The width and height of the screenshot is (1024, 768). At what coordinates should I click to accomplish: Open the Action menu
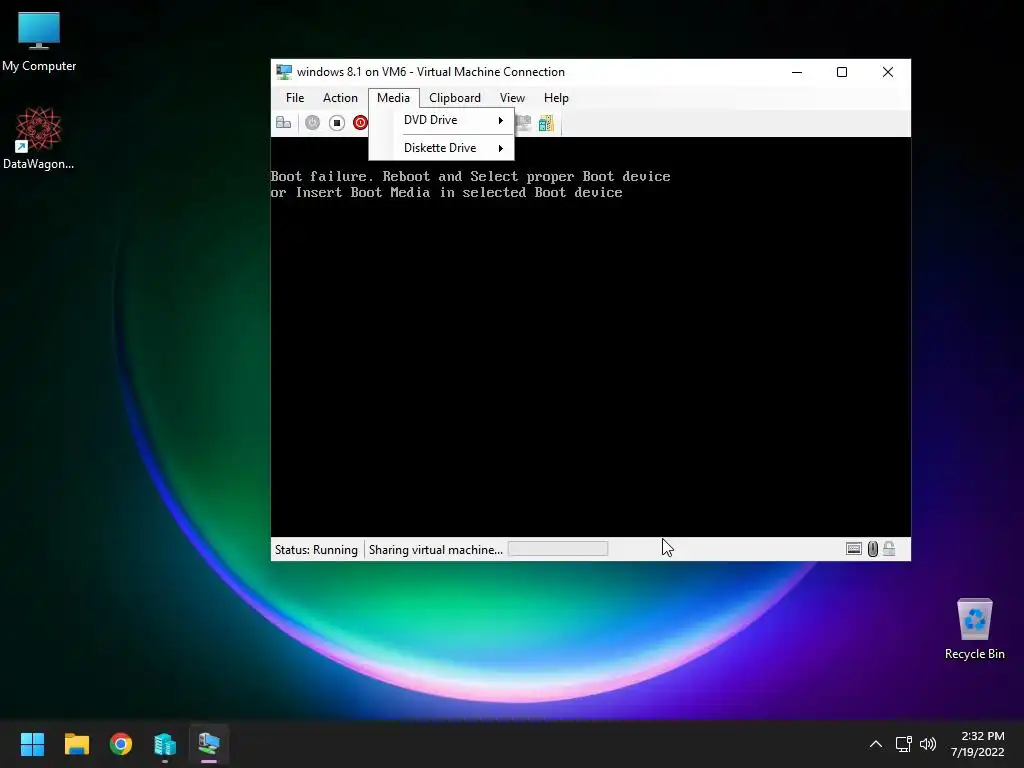[x=340, y=98]
